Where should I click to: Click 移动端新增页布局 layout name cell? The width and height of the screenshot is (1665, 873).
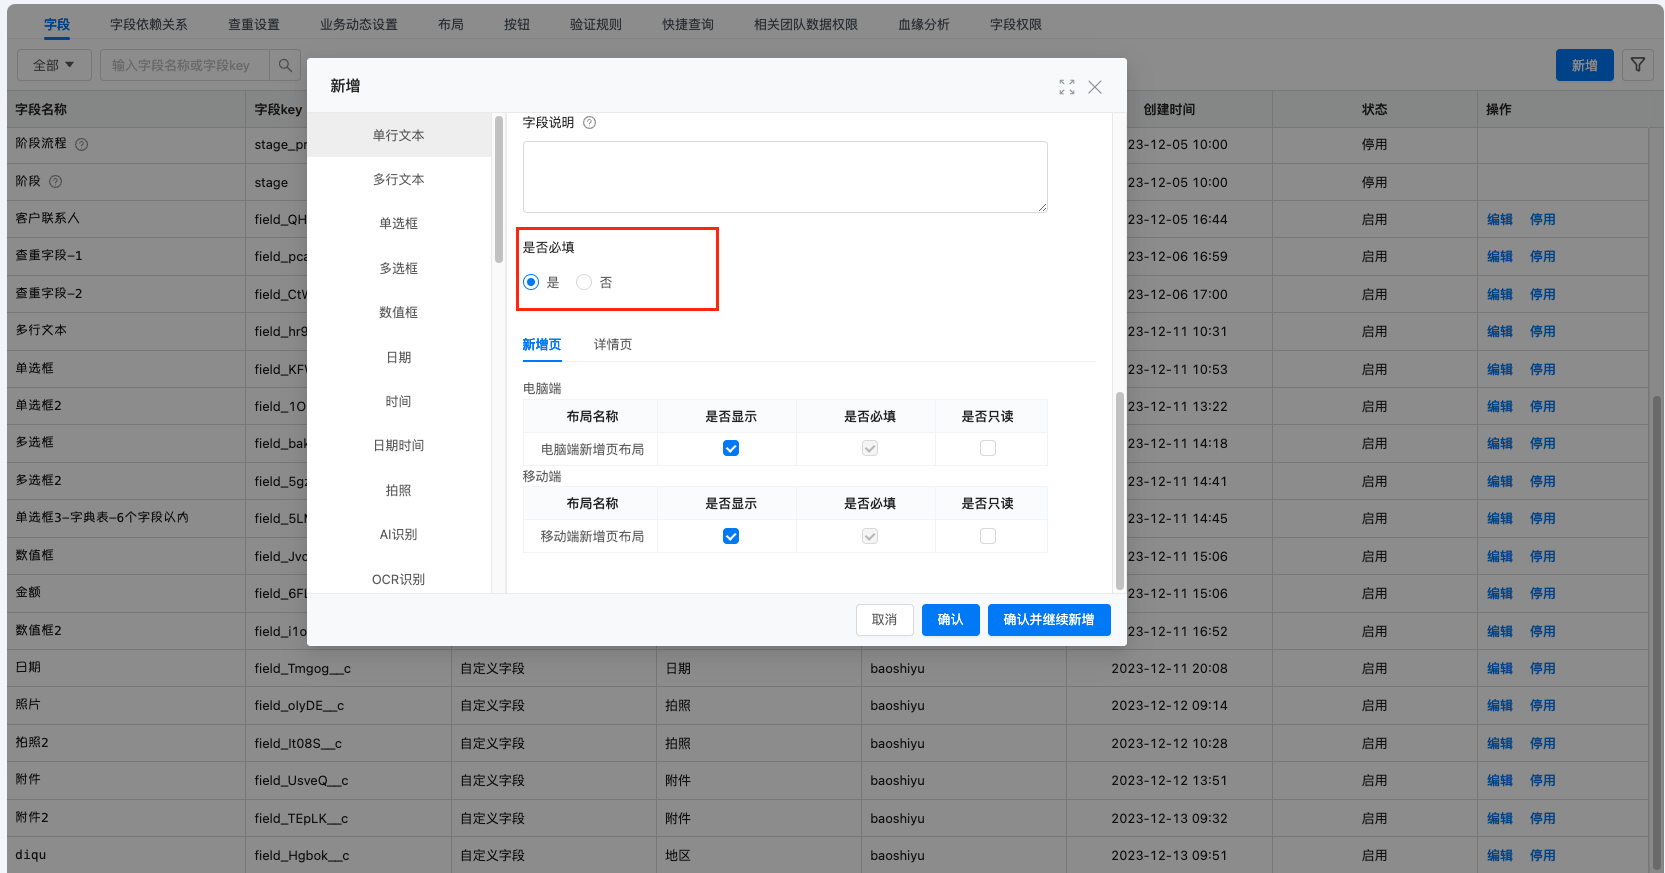pos(592,536)
